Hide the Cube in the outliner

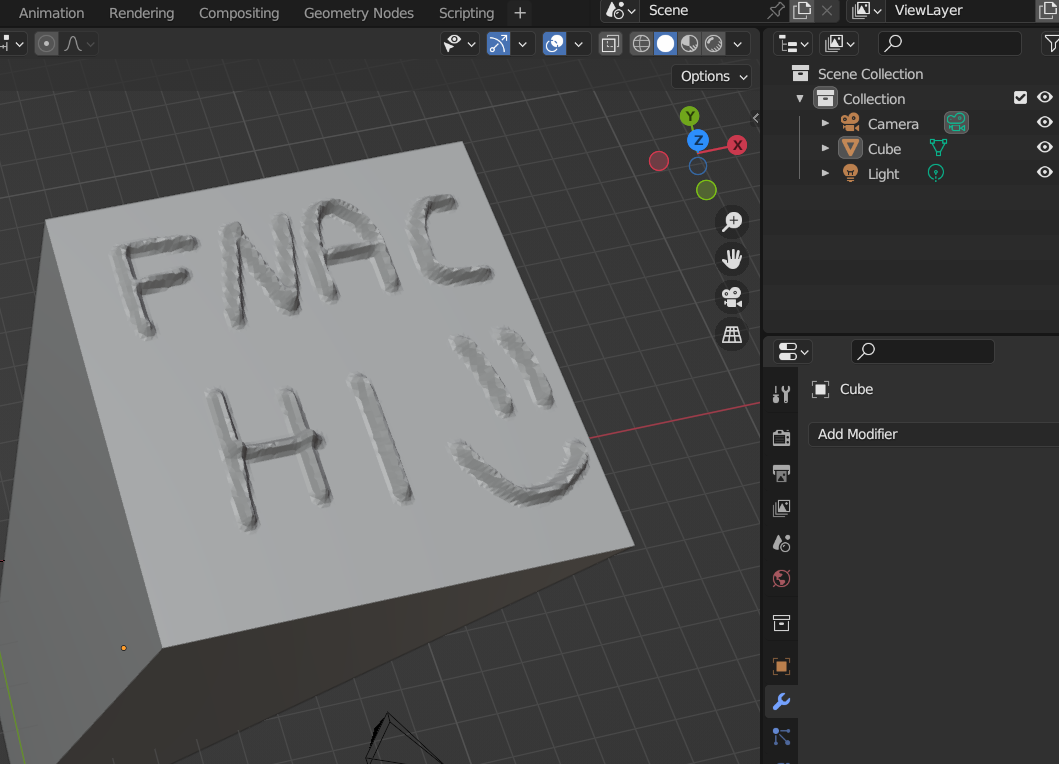pos(1045,148)
